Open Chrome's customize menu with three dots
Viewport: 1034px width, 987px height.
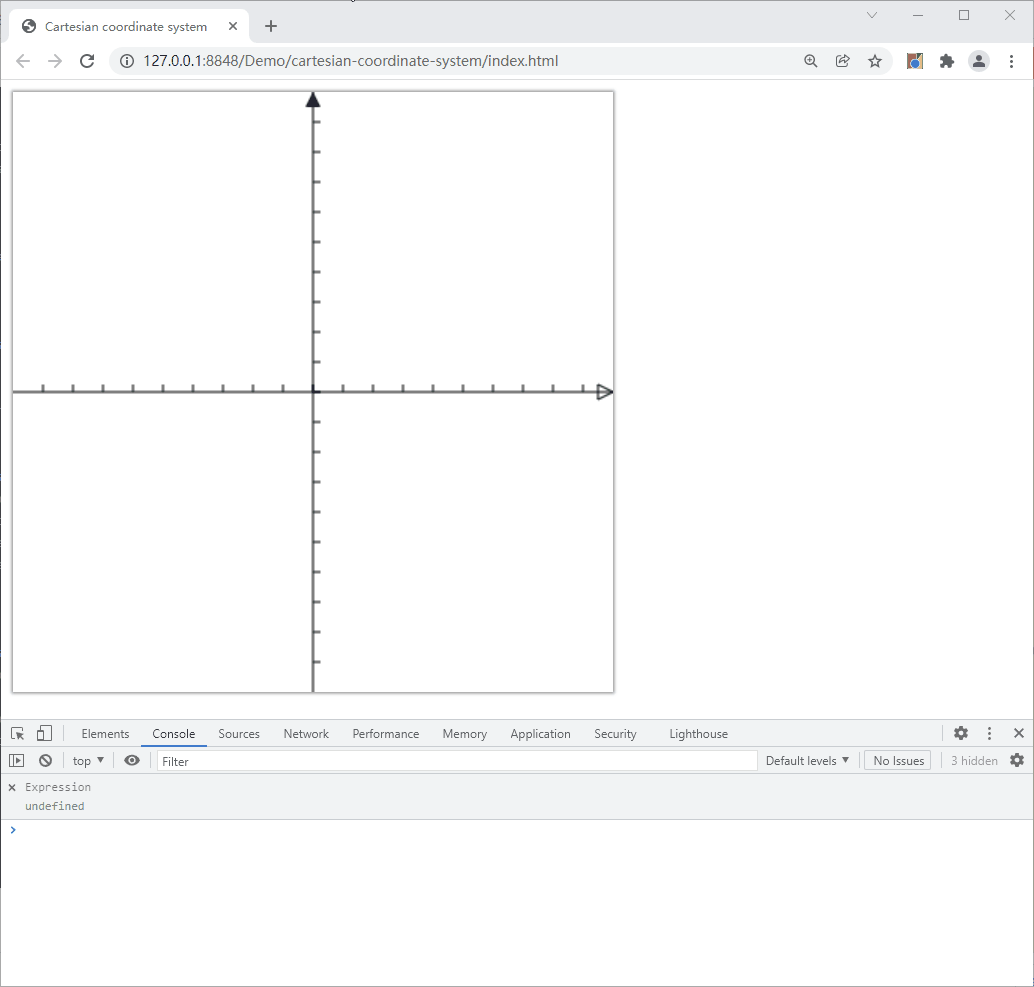tap(1012, 61)
